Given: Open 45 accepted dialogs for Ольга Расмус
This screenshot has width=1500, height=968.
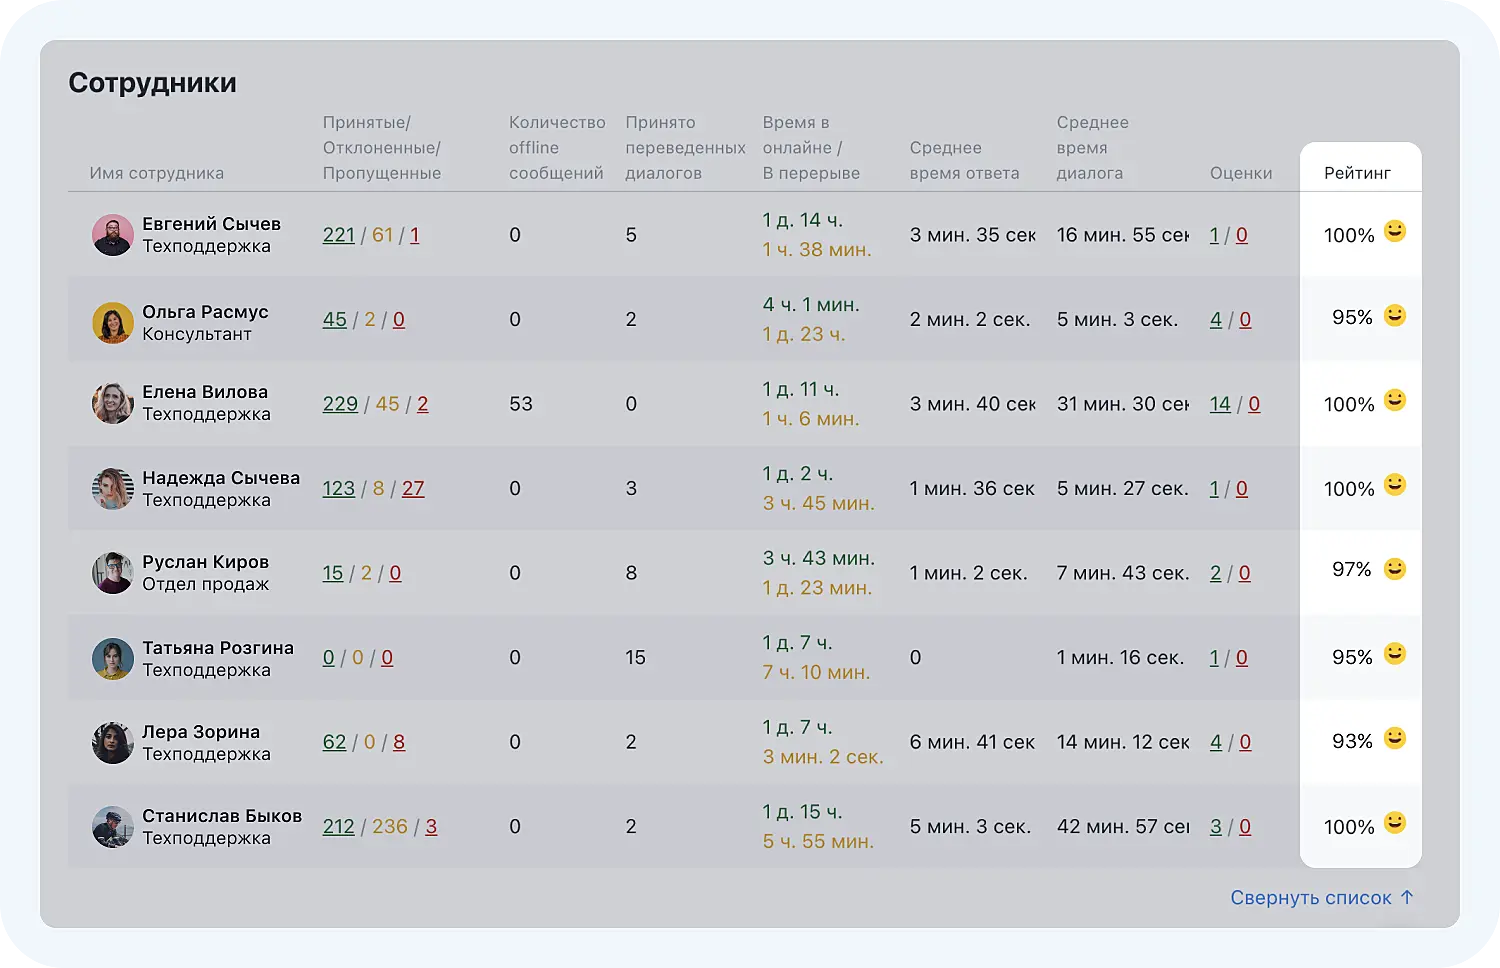Looking at the screenshot, I should [x=335, y=320].
